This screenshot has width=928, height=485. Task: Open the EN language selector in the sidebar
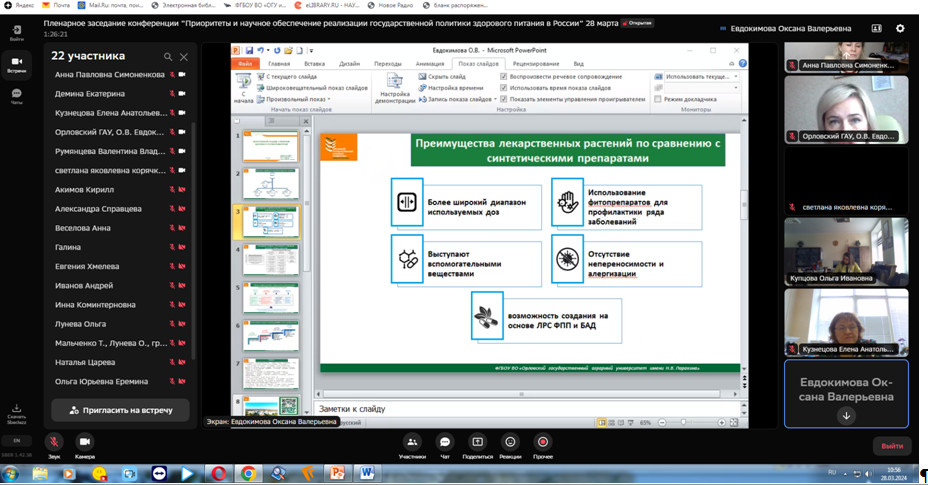tap(16, 440)
